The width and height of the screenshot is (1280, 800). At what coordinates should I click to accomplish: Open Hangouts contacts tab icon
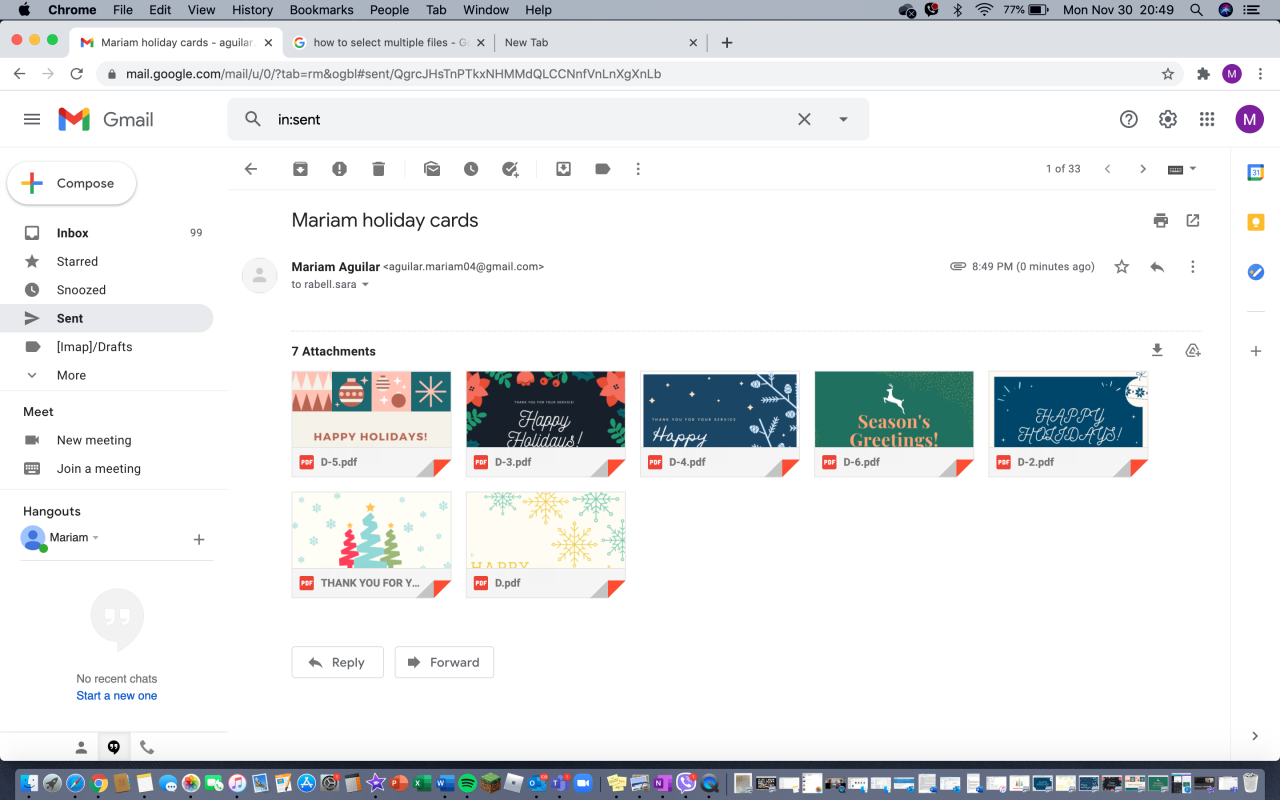82,747
